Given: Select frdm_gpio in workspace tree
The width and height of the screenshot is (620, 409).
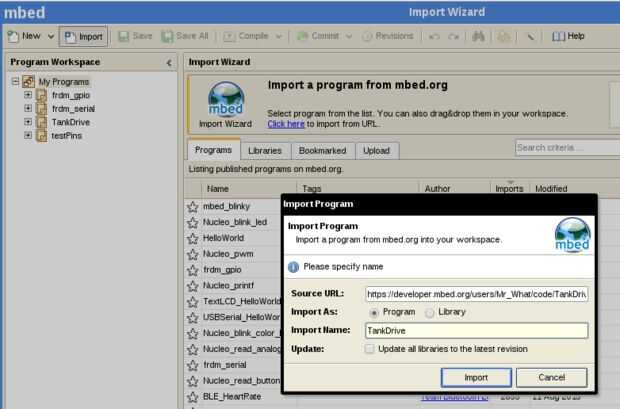Looking at the screenshot, I should 71,95.
